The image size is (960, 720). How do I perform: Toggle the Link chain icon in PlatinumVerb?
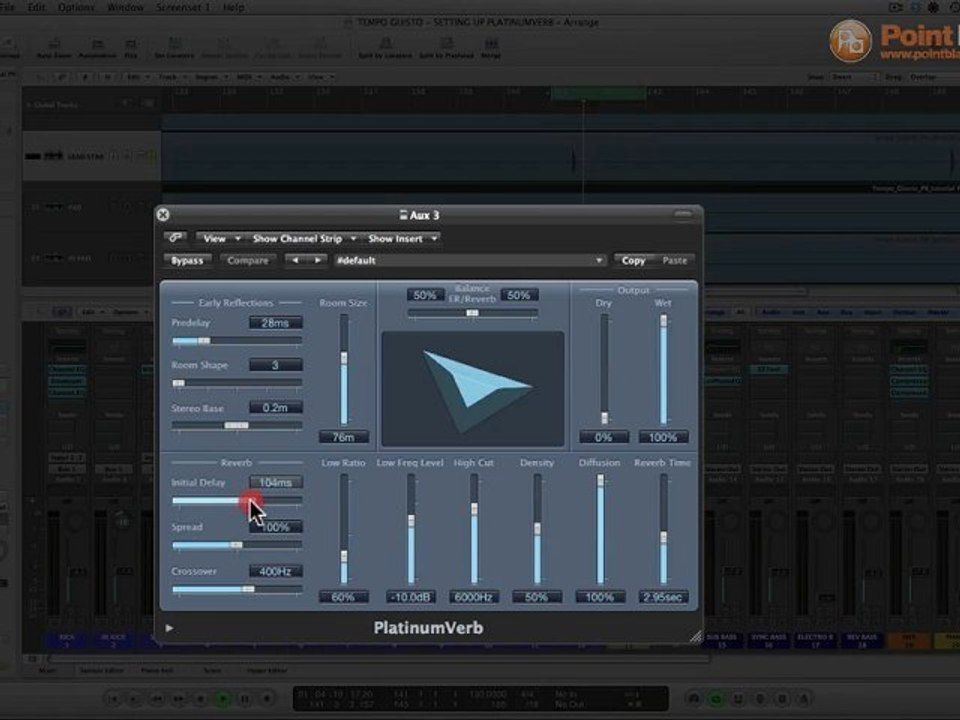(176, 238)
